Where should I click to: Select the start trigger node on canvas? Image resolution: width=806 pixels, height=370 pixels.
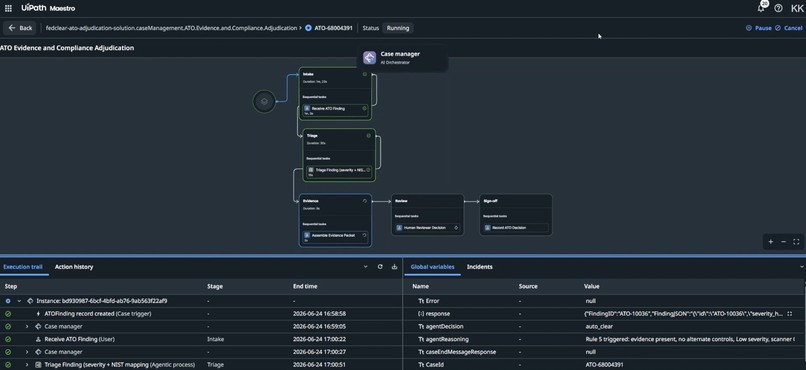264,102
